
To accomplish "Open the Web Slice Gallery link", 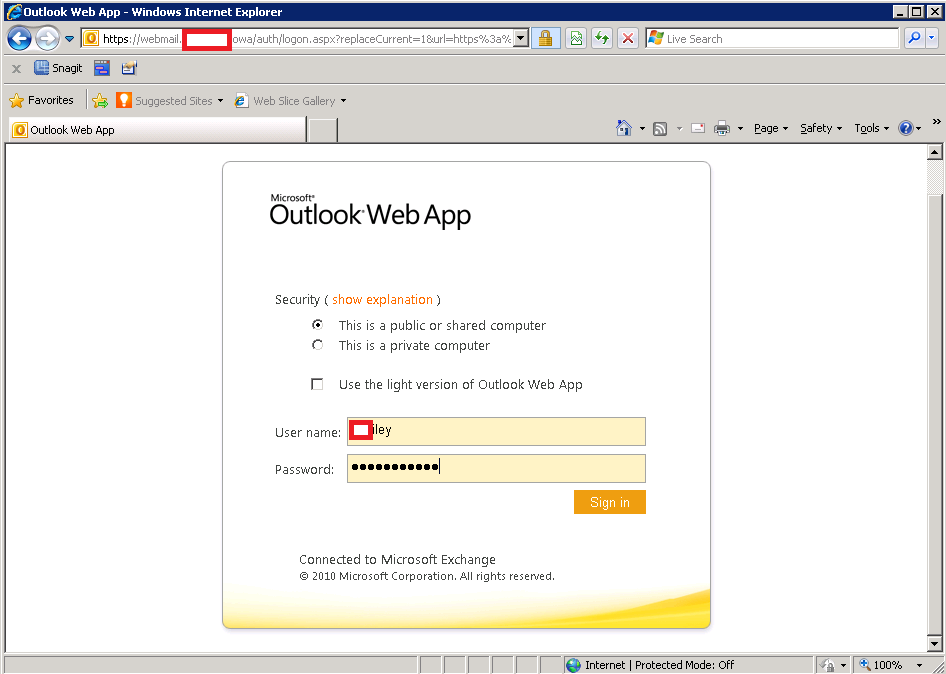I will (x=294, y=101).
